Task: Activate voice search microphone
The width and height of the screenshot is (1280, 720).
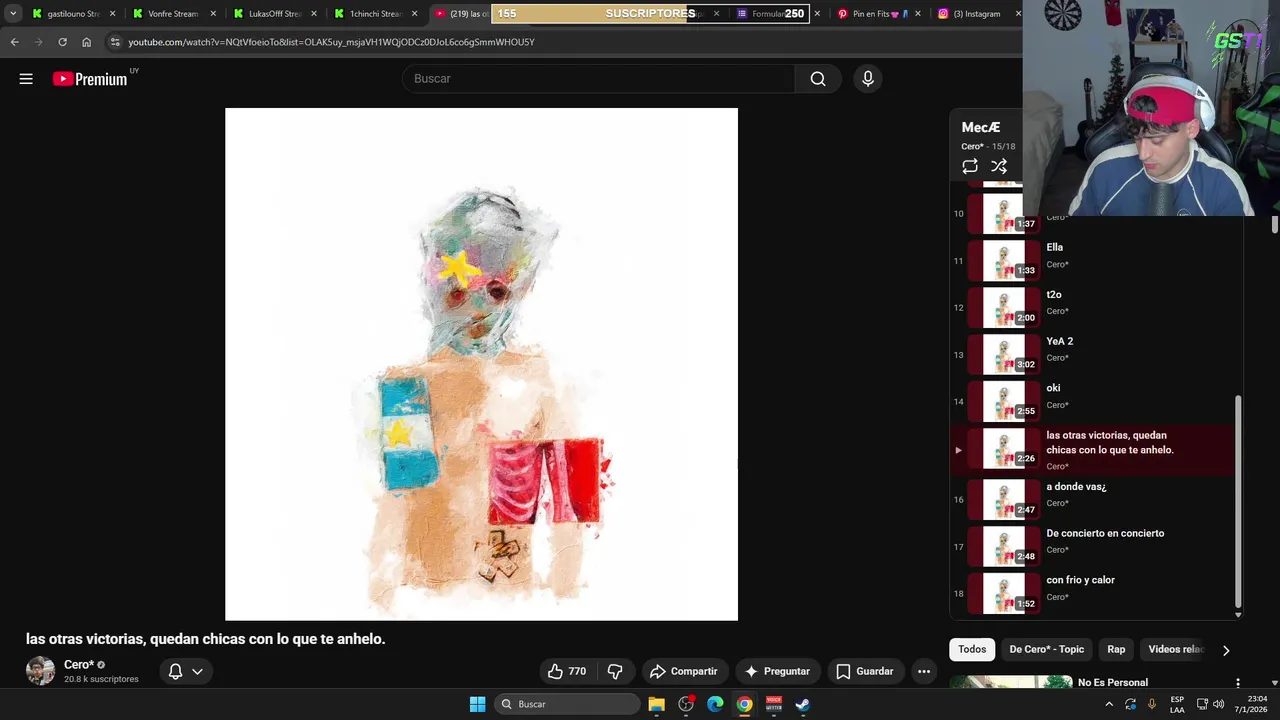Action: point(868,79)
